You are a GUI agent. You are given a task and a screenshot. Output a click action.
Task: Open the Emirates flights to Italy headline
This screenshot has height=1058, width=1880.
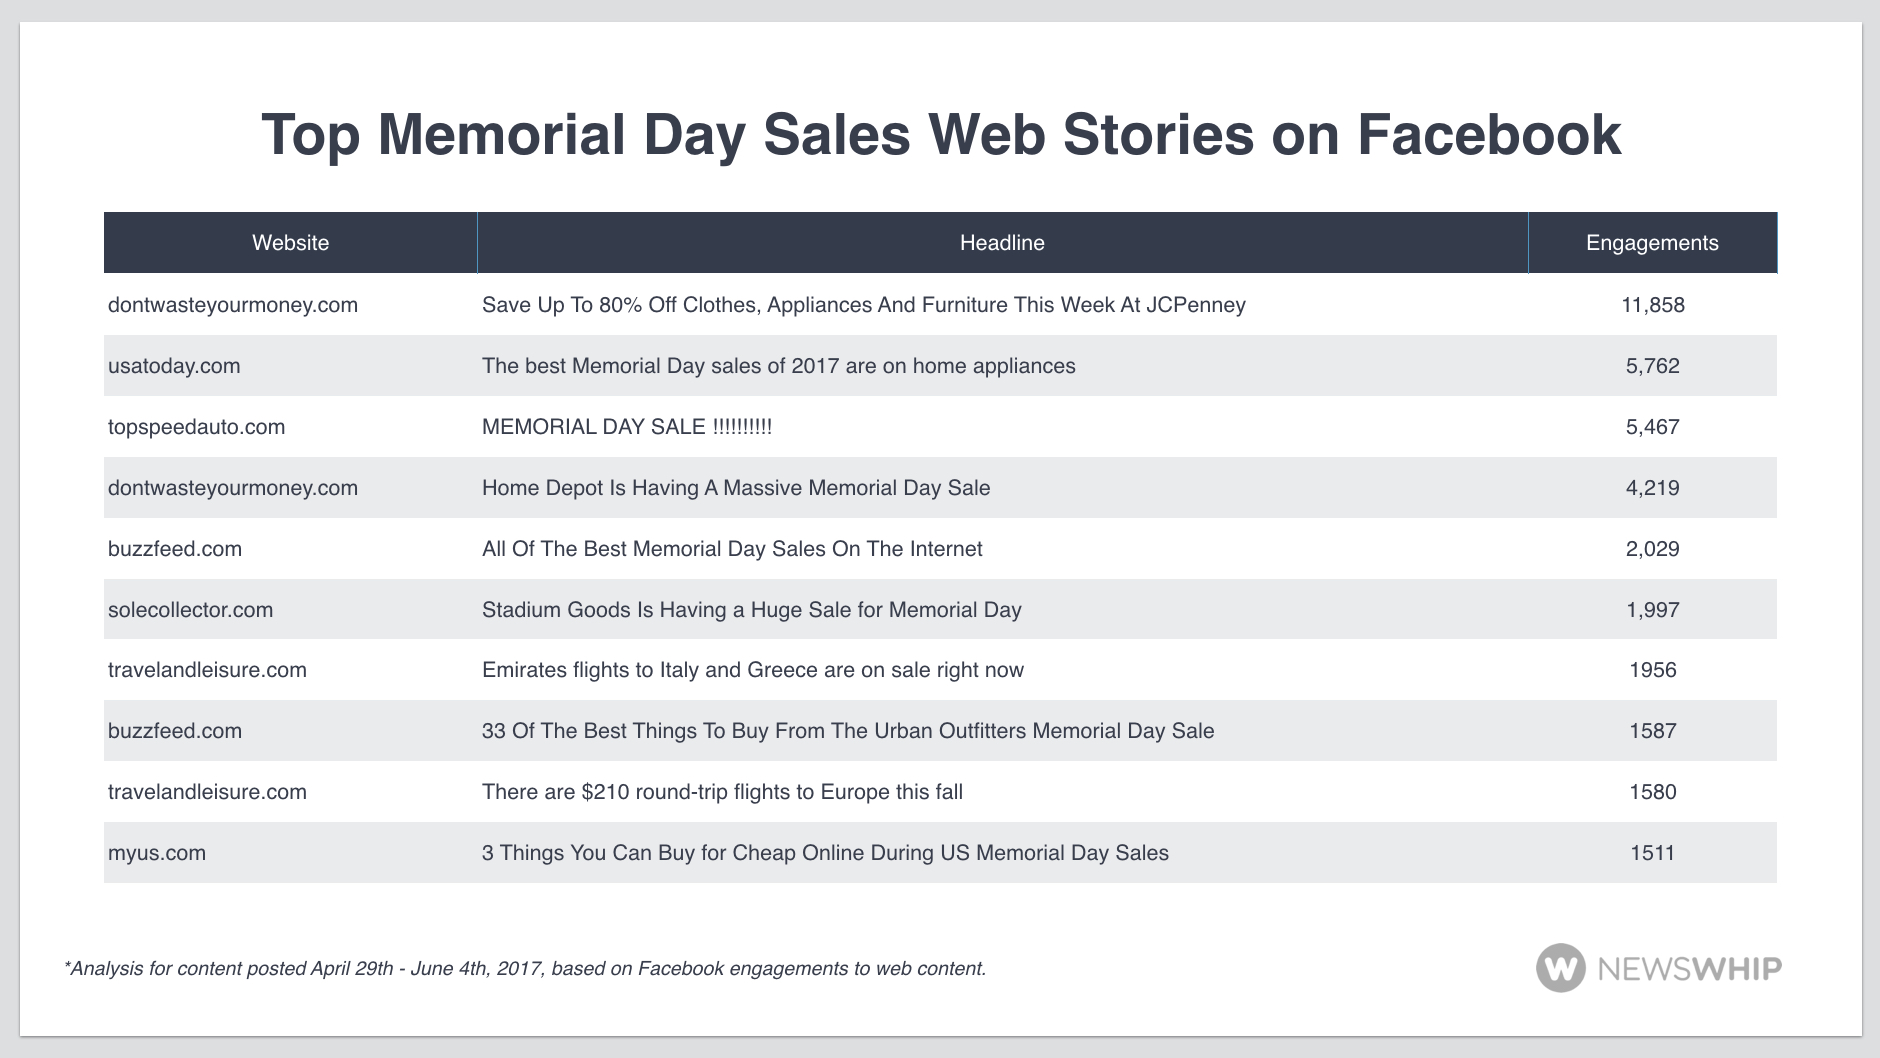(752, 670)
